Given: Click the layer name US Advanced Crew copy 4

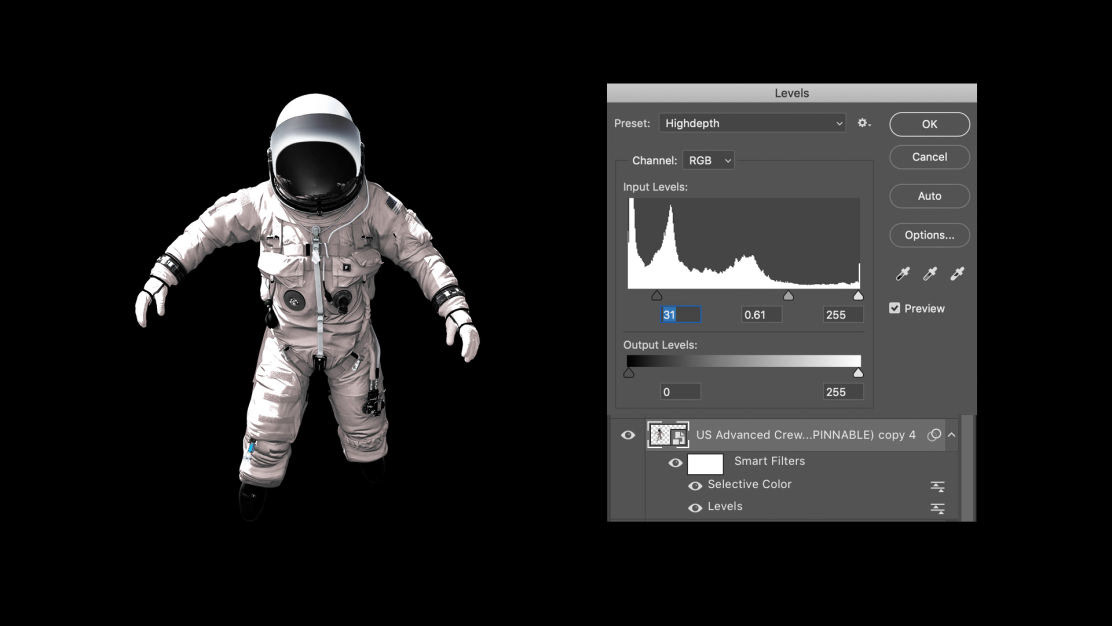Looking at the screenshot, I should click(x=806, y=435).
